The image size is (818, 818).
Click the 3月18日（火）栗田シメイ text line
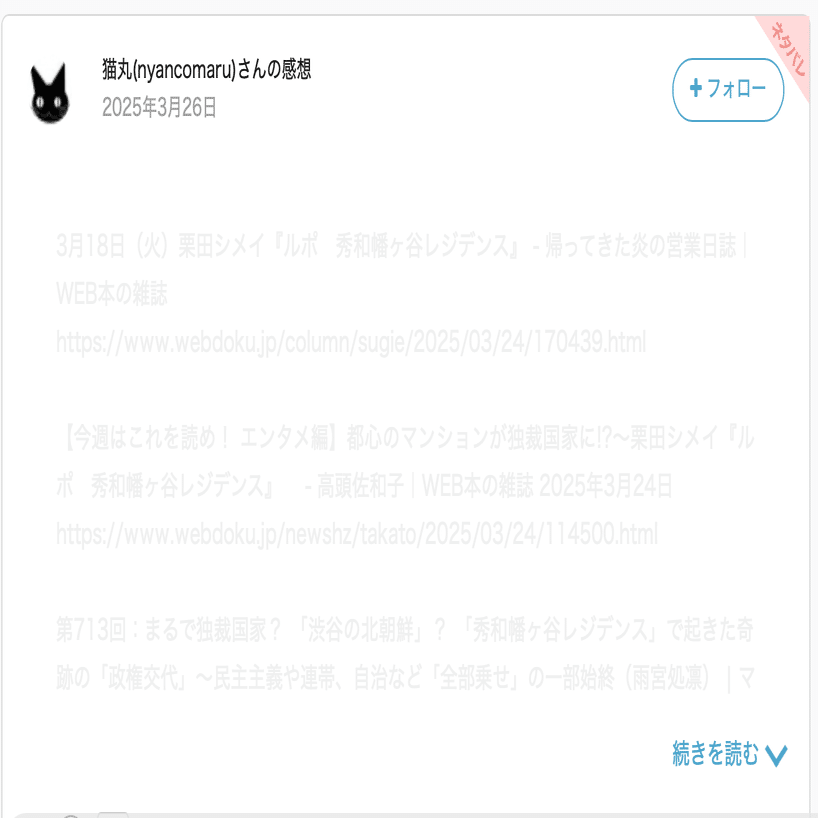click(403, 246)
